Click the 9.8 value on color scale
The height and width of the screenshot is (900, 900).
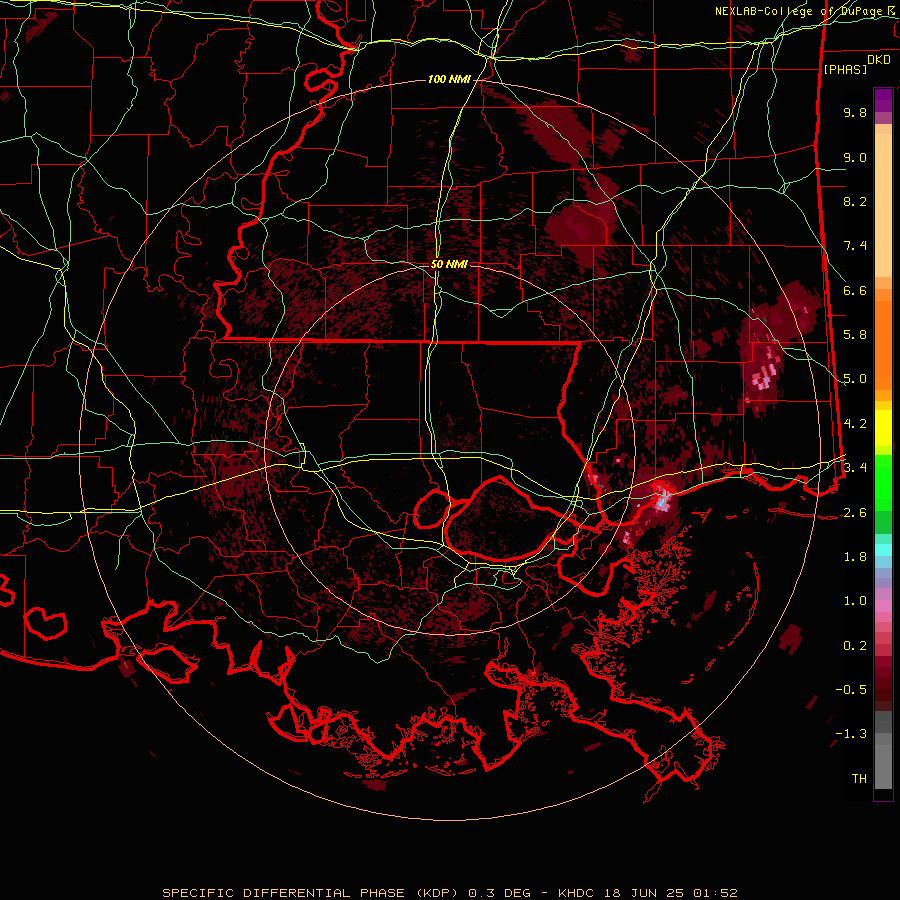click(x=855, y=113)
